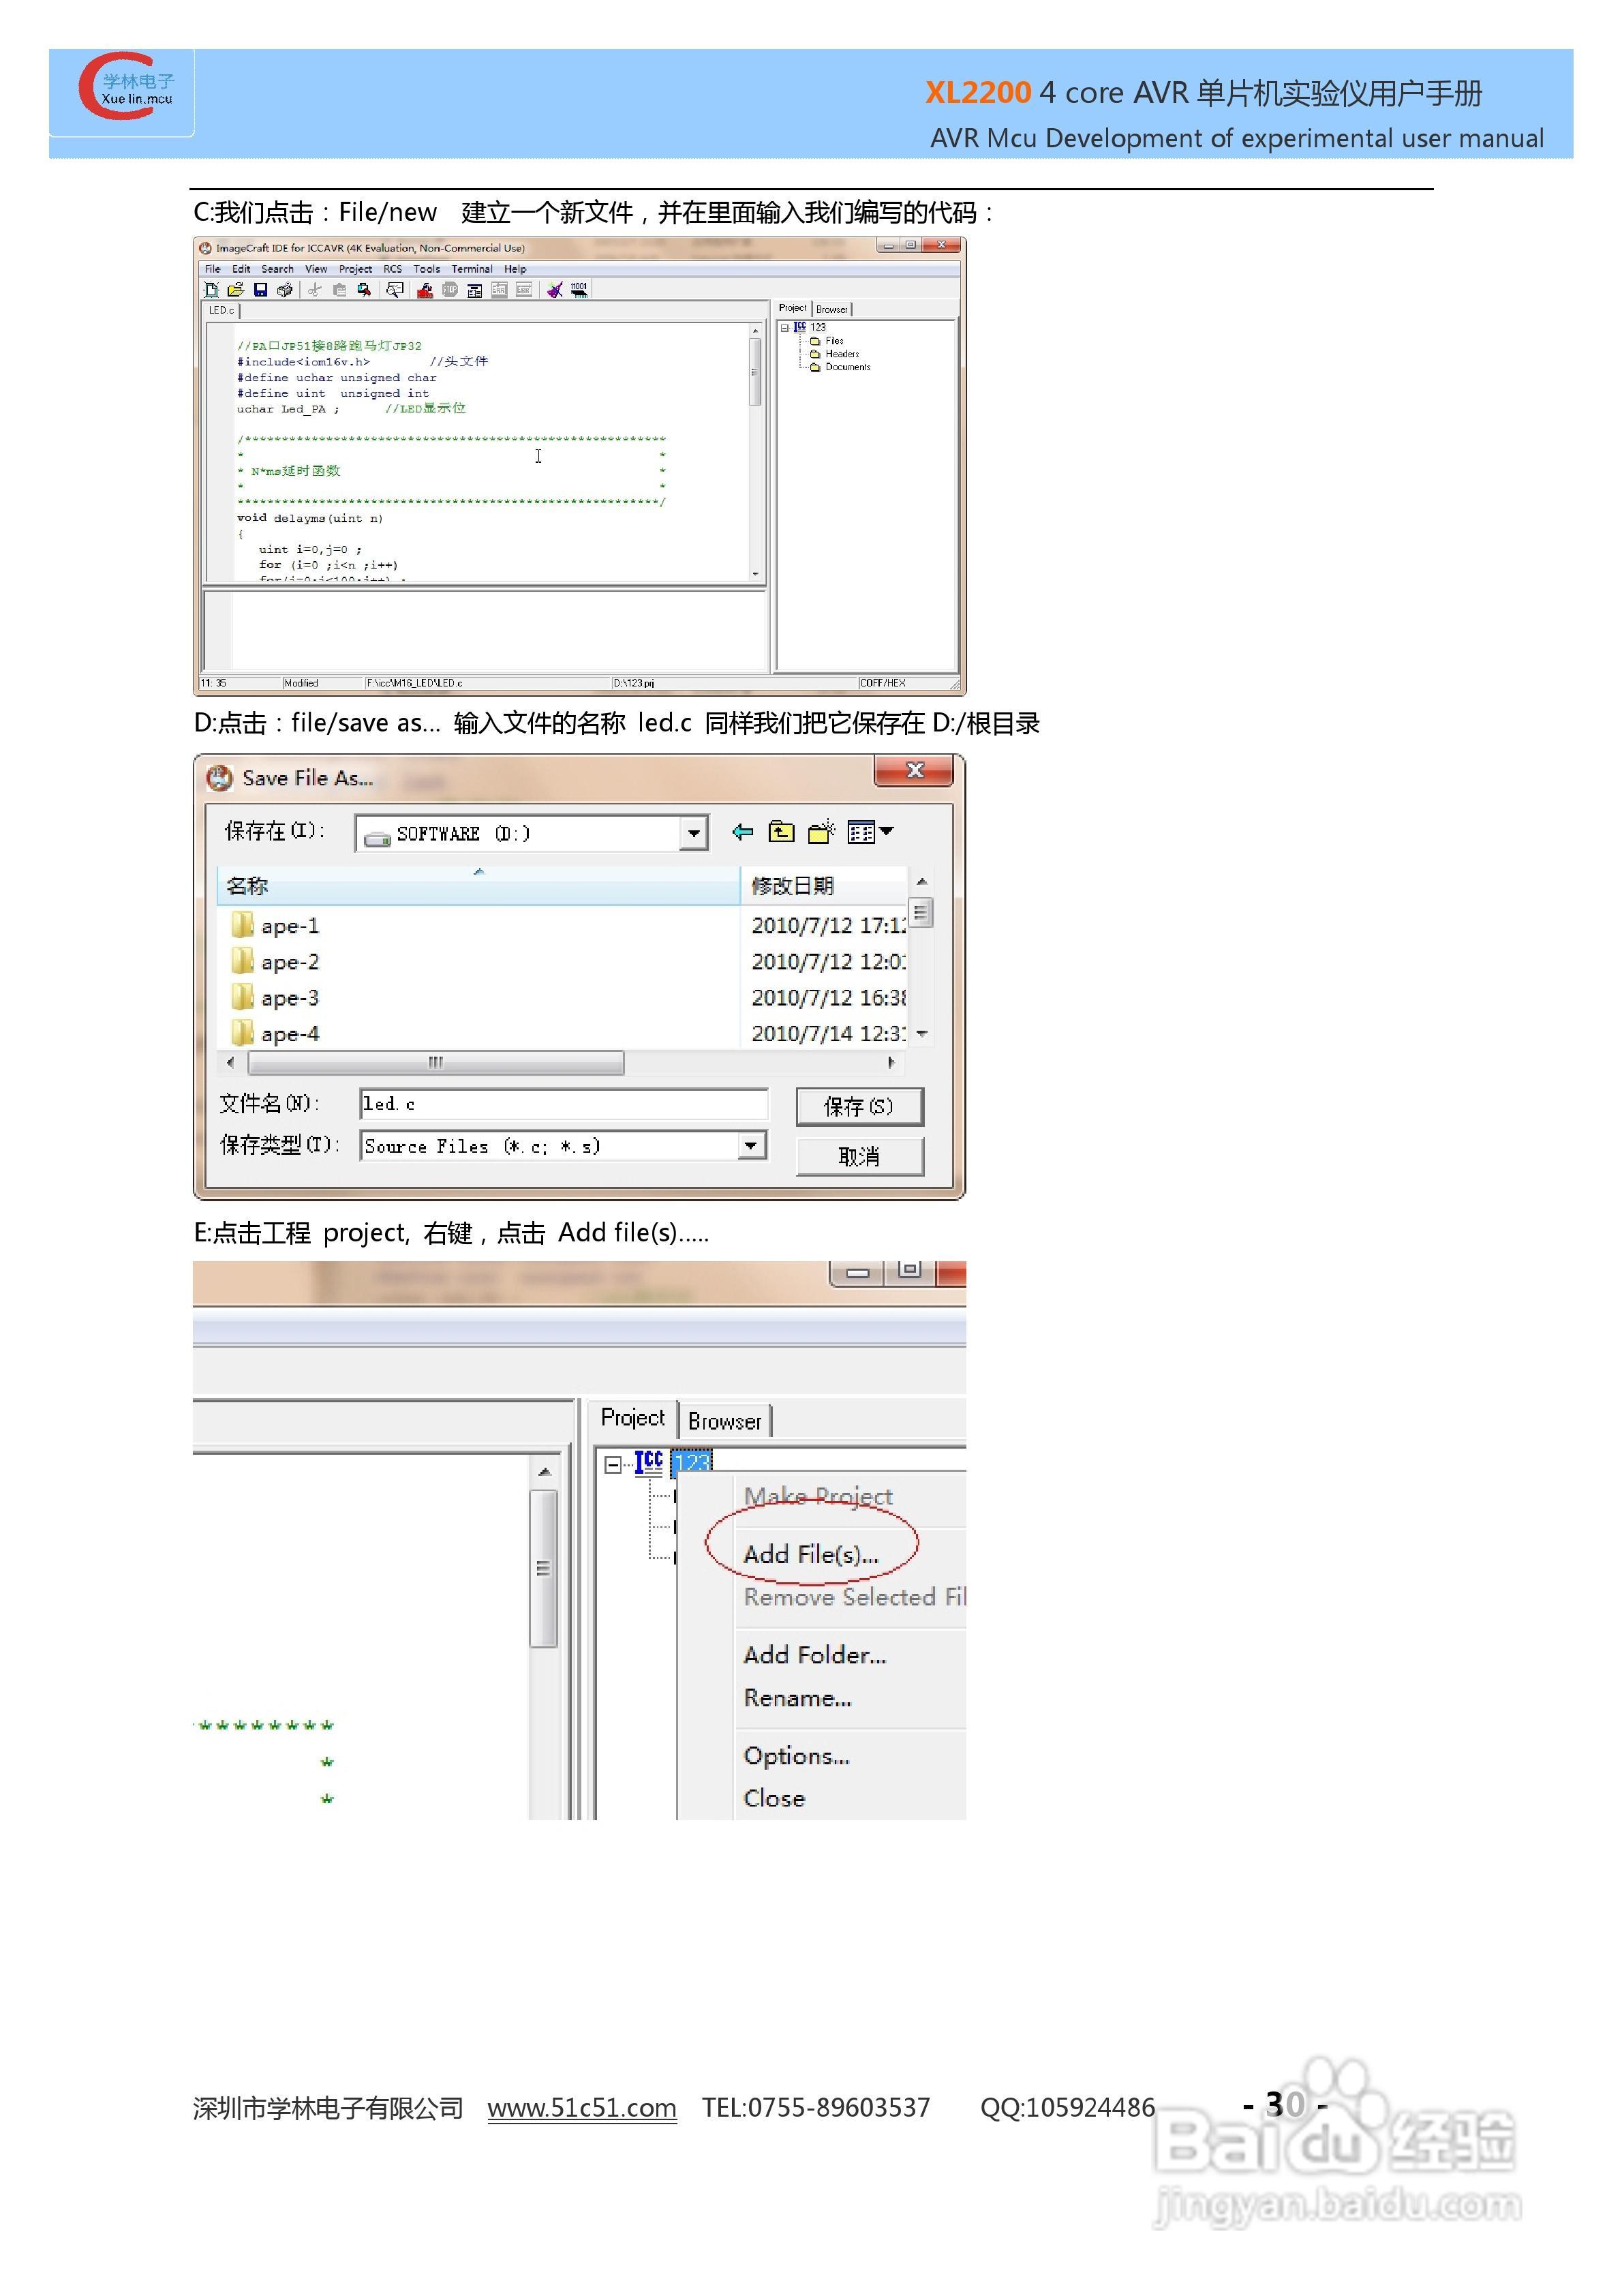This screenshot has height=2296, width=1622.
Task: Click the Go Back arrow in Save dialog
Action: click(x=742, y=832)
